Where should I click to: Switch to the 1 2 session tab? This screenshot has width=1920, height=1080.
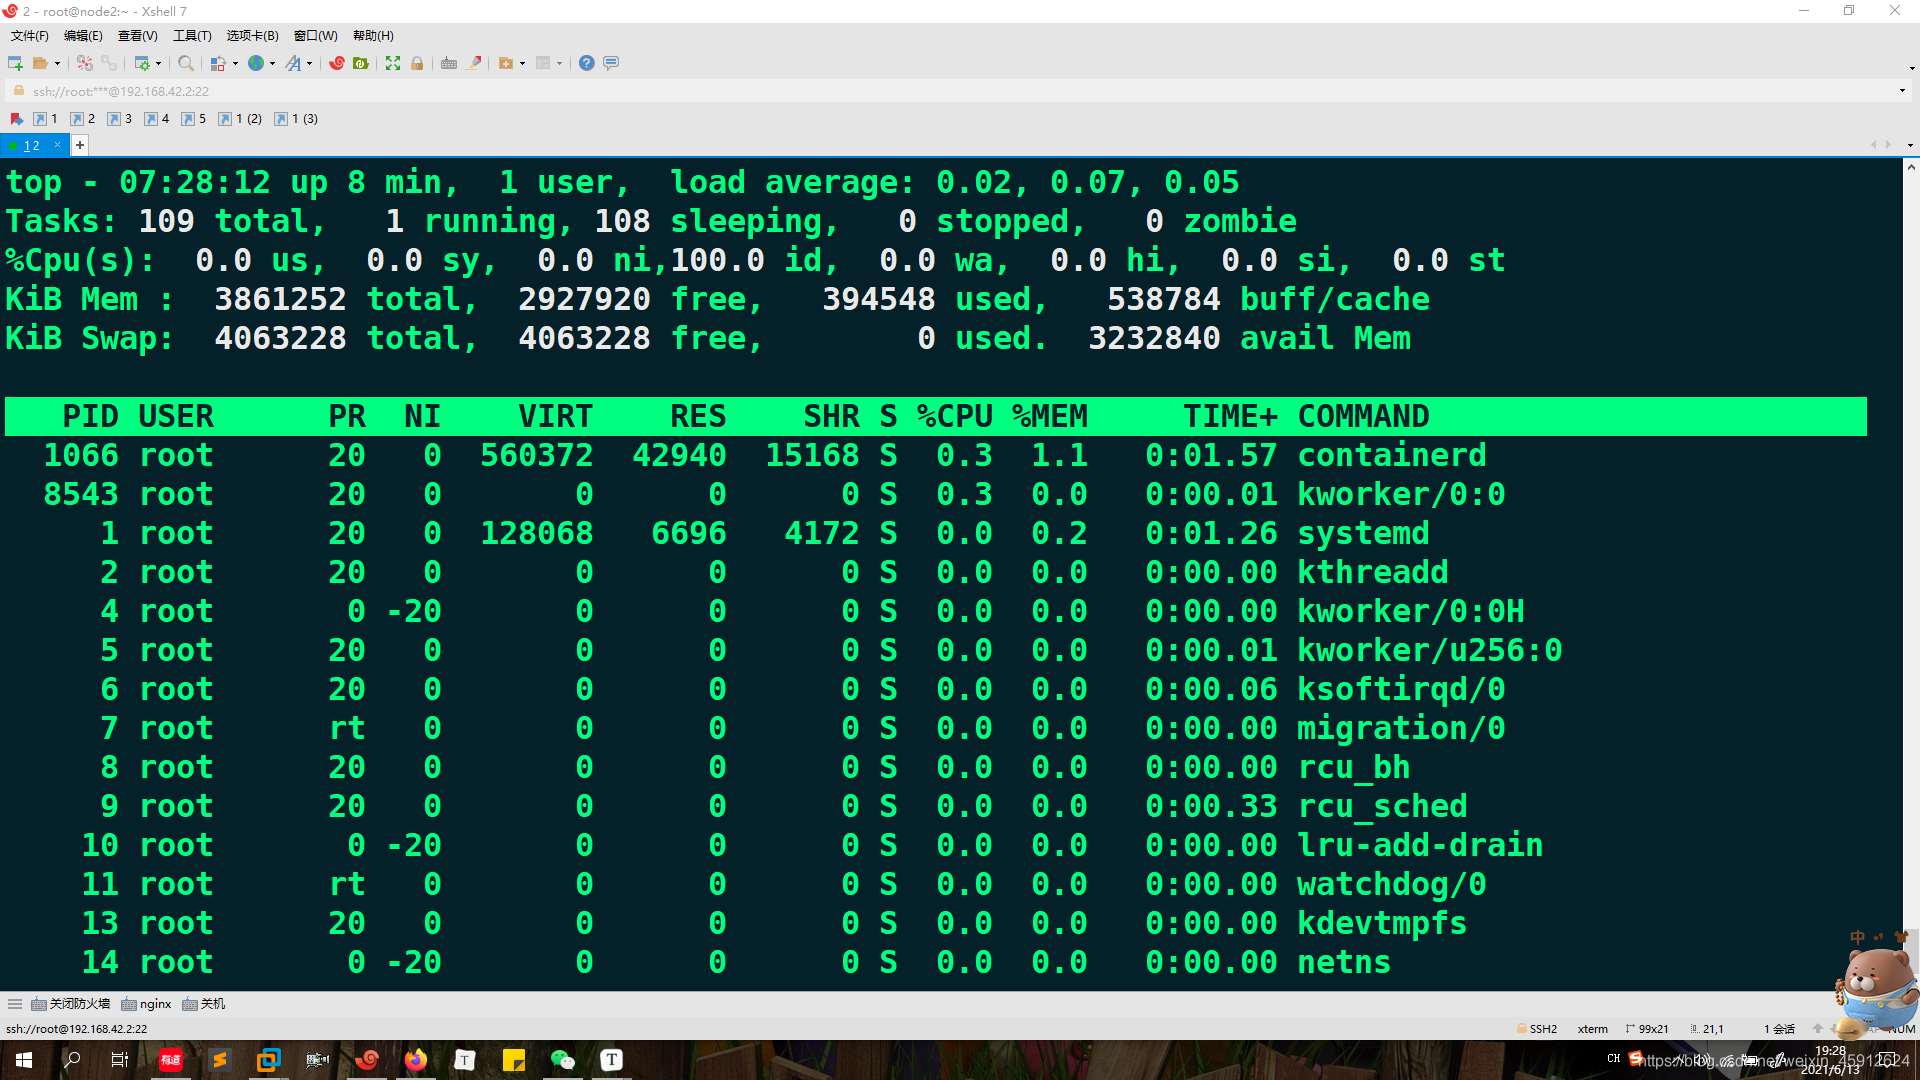[x=31, y=146]
